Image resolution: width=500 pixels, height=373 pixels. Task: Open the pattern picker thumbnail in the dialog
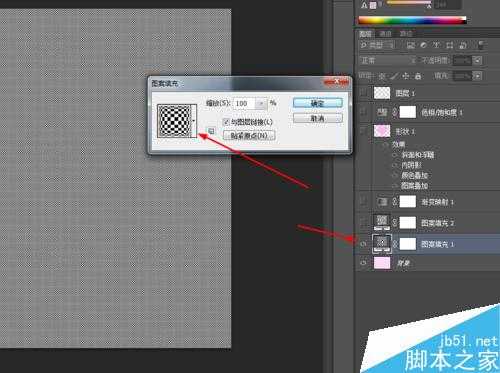175,120
